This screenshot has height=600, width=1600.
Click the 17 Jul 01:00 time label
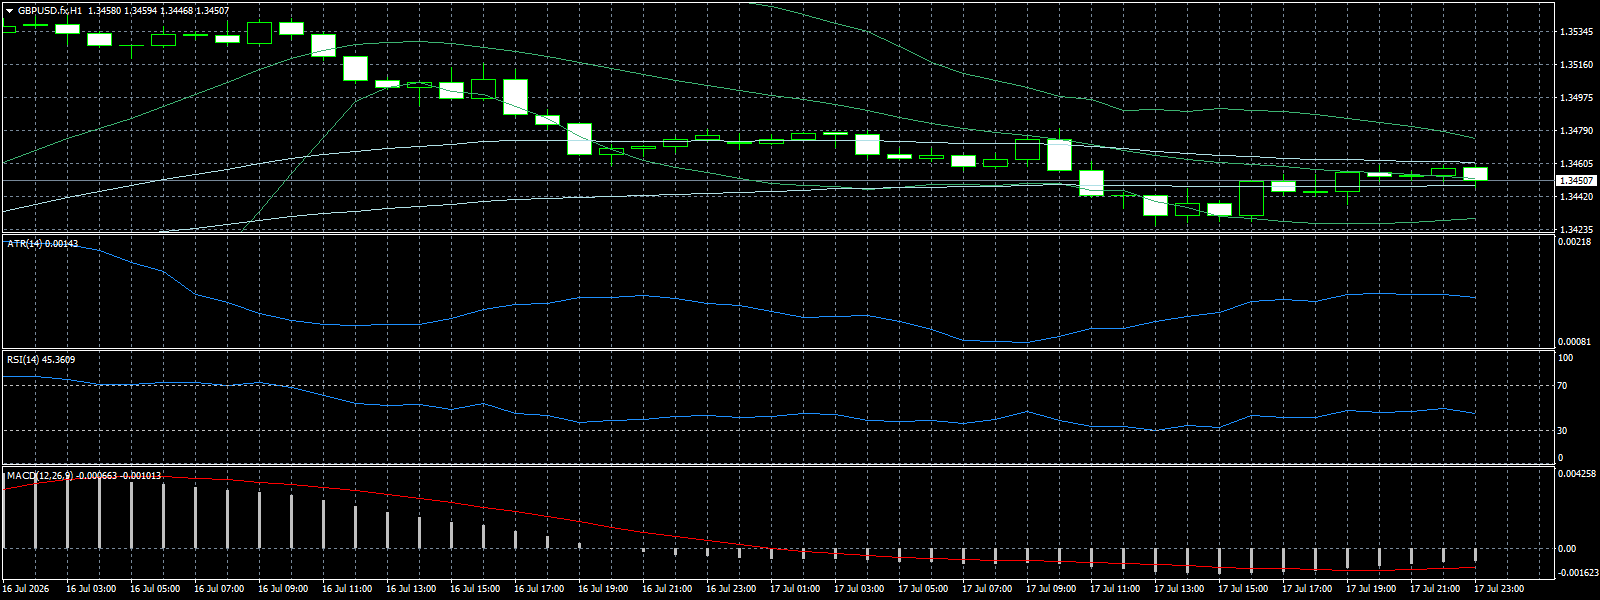tap(795, 589)
